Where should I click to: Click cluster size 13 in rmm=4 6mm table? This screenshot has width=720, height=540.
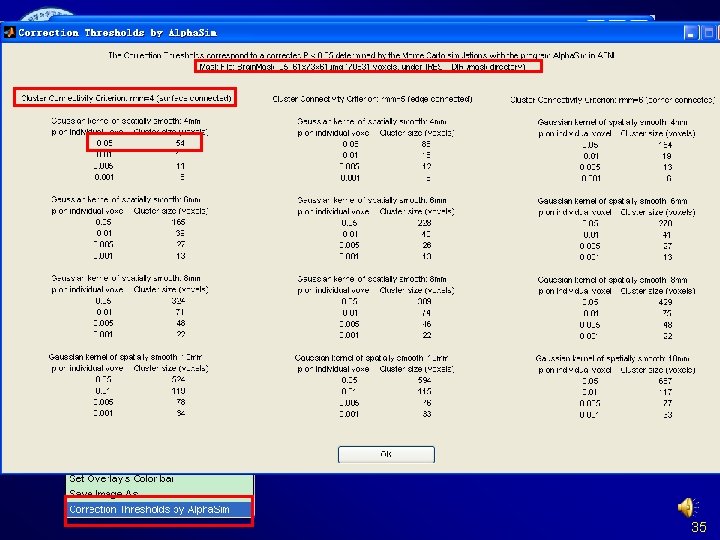pos(180,256)
